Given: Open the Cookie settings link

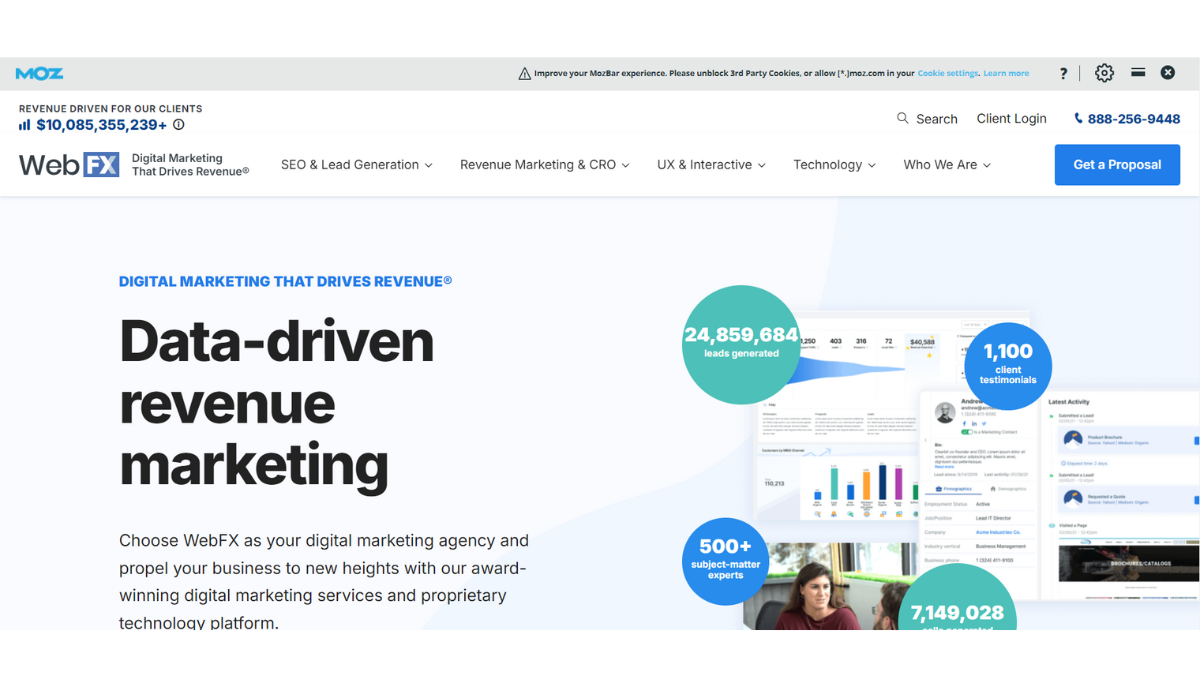Looking at the screenshot, I should [947, 73].
